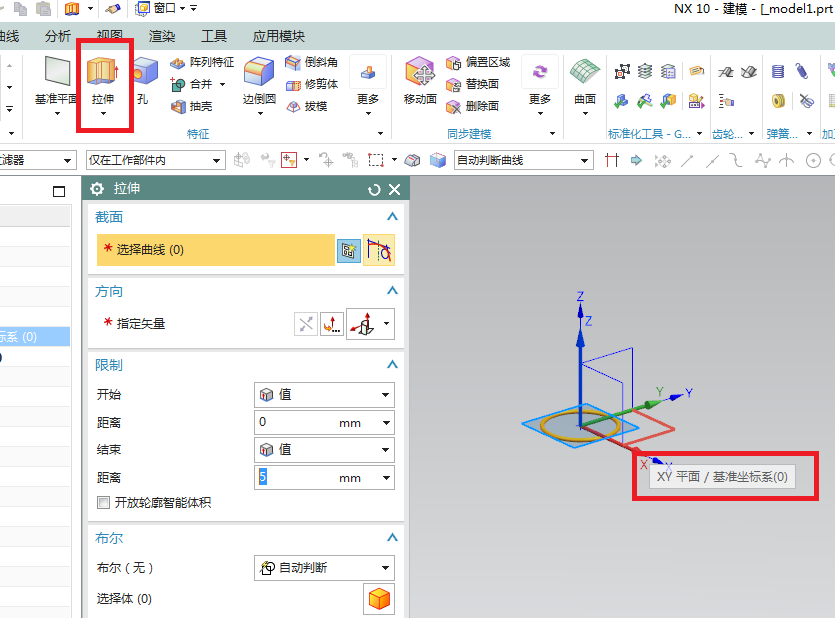Enable the 开放轮廓智能体积 checkbox

point(102,504)
